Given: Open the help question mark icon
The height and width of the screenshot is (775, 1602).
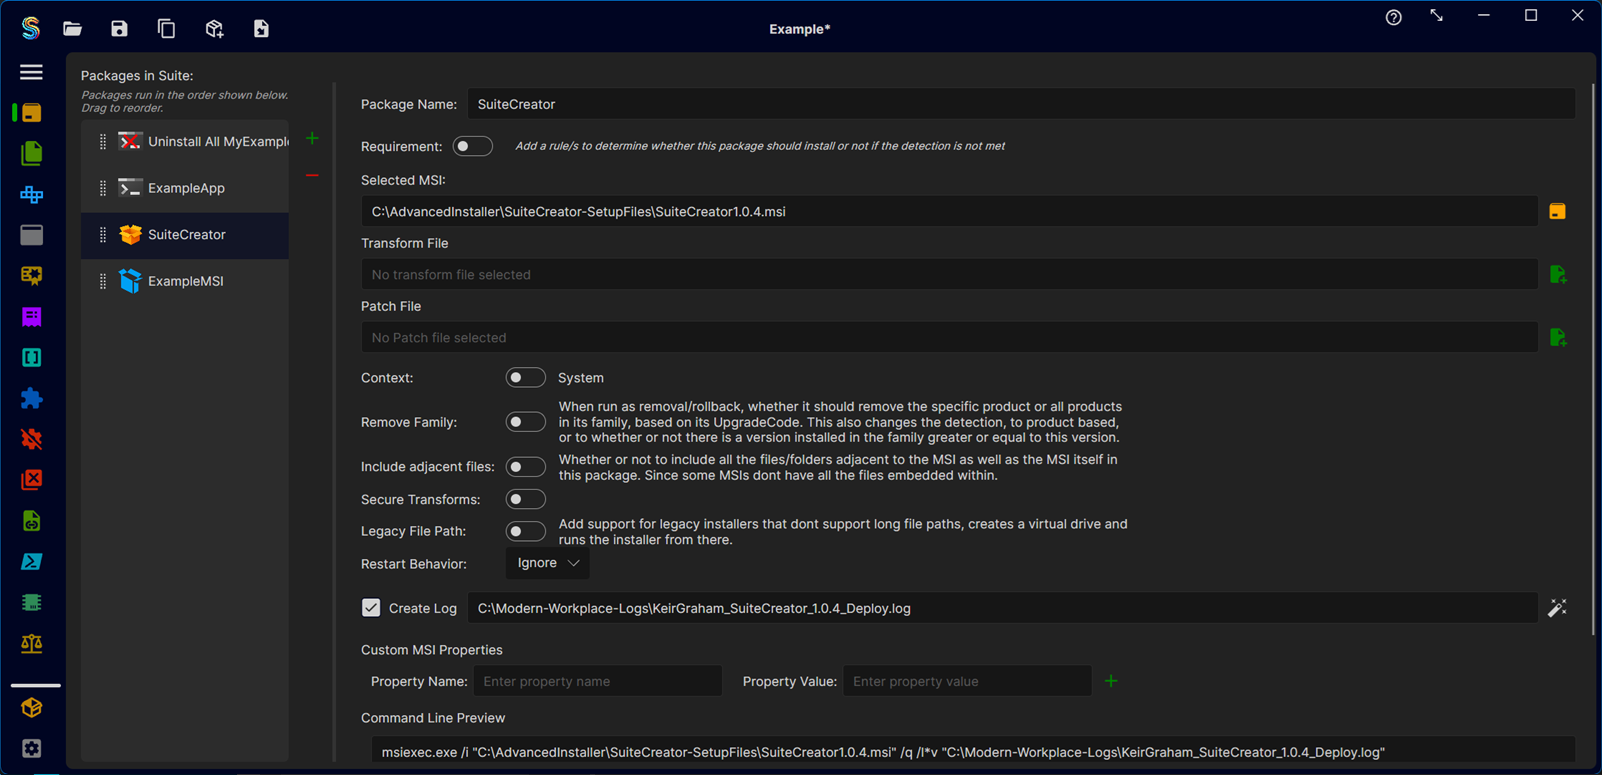Looking at the screenshot, I should point(1393,17).
